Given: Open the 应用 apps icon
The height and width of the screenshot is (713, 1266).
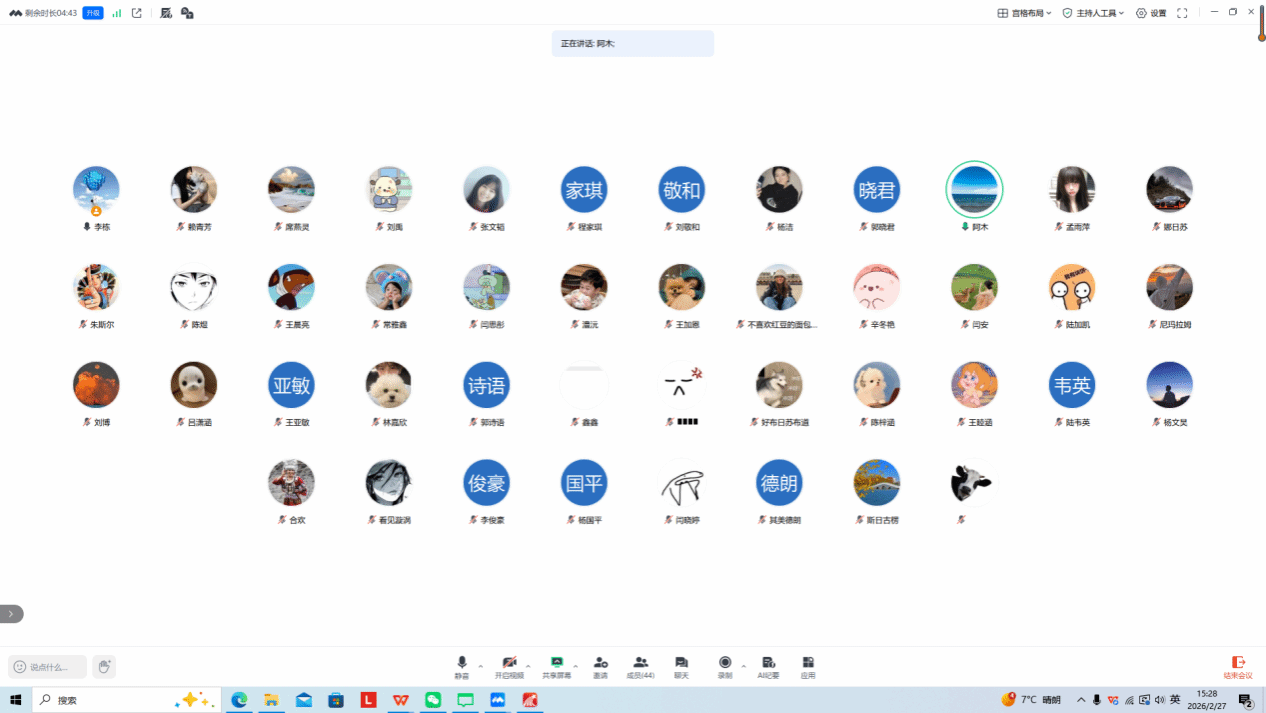Looking at the screenshot, I should (x=808, y=664).
